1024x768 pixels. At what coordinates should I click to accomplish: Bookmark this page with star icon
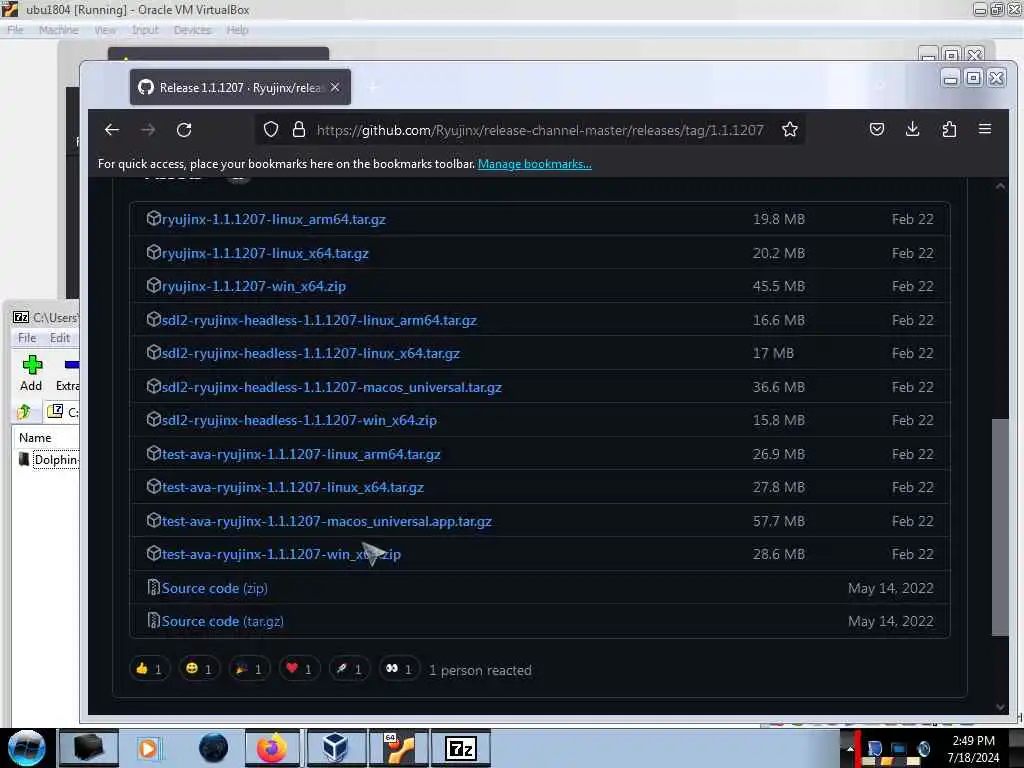coord(790,129)
